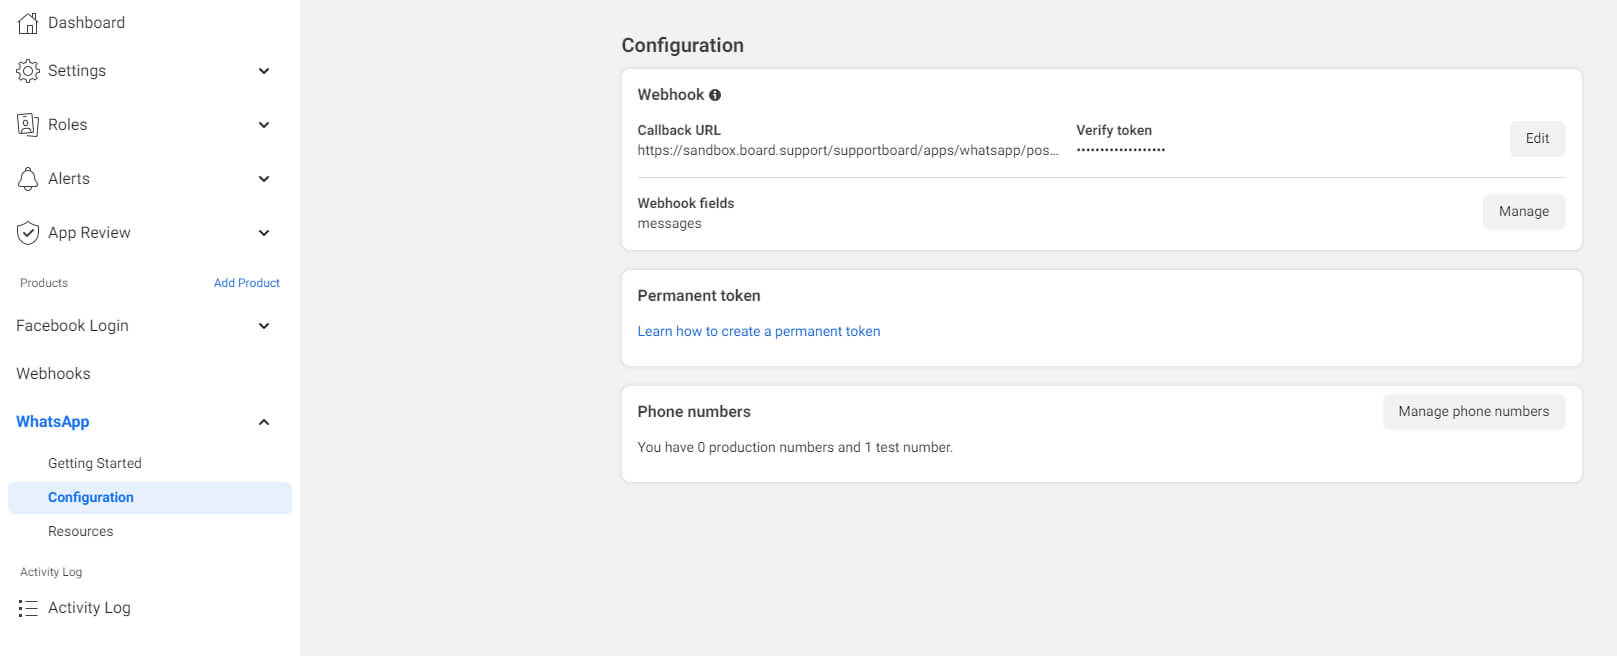Image resolution: width=1617 pixels, height=656 pixels.
Task: Collapse the WhatsApp section chevron
Action: (x=264, y=422)
